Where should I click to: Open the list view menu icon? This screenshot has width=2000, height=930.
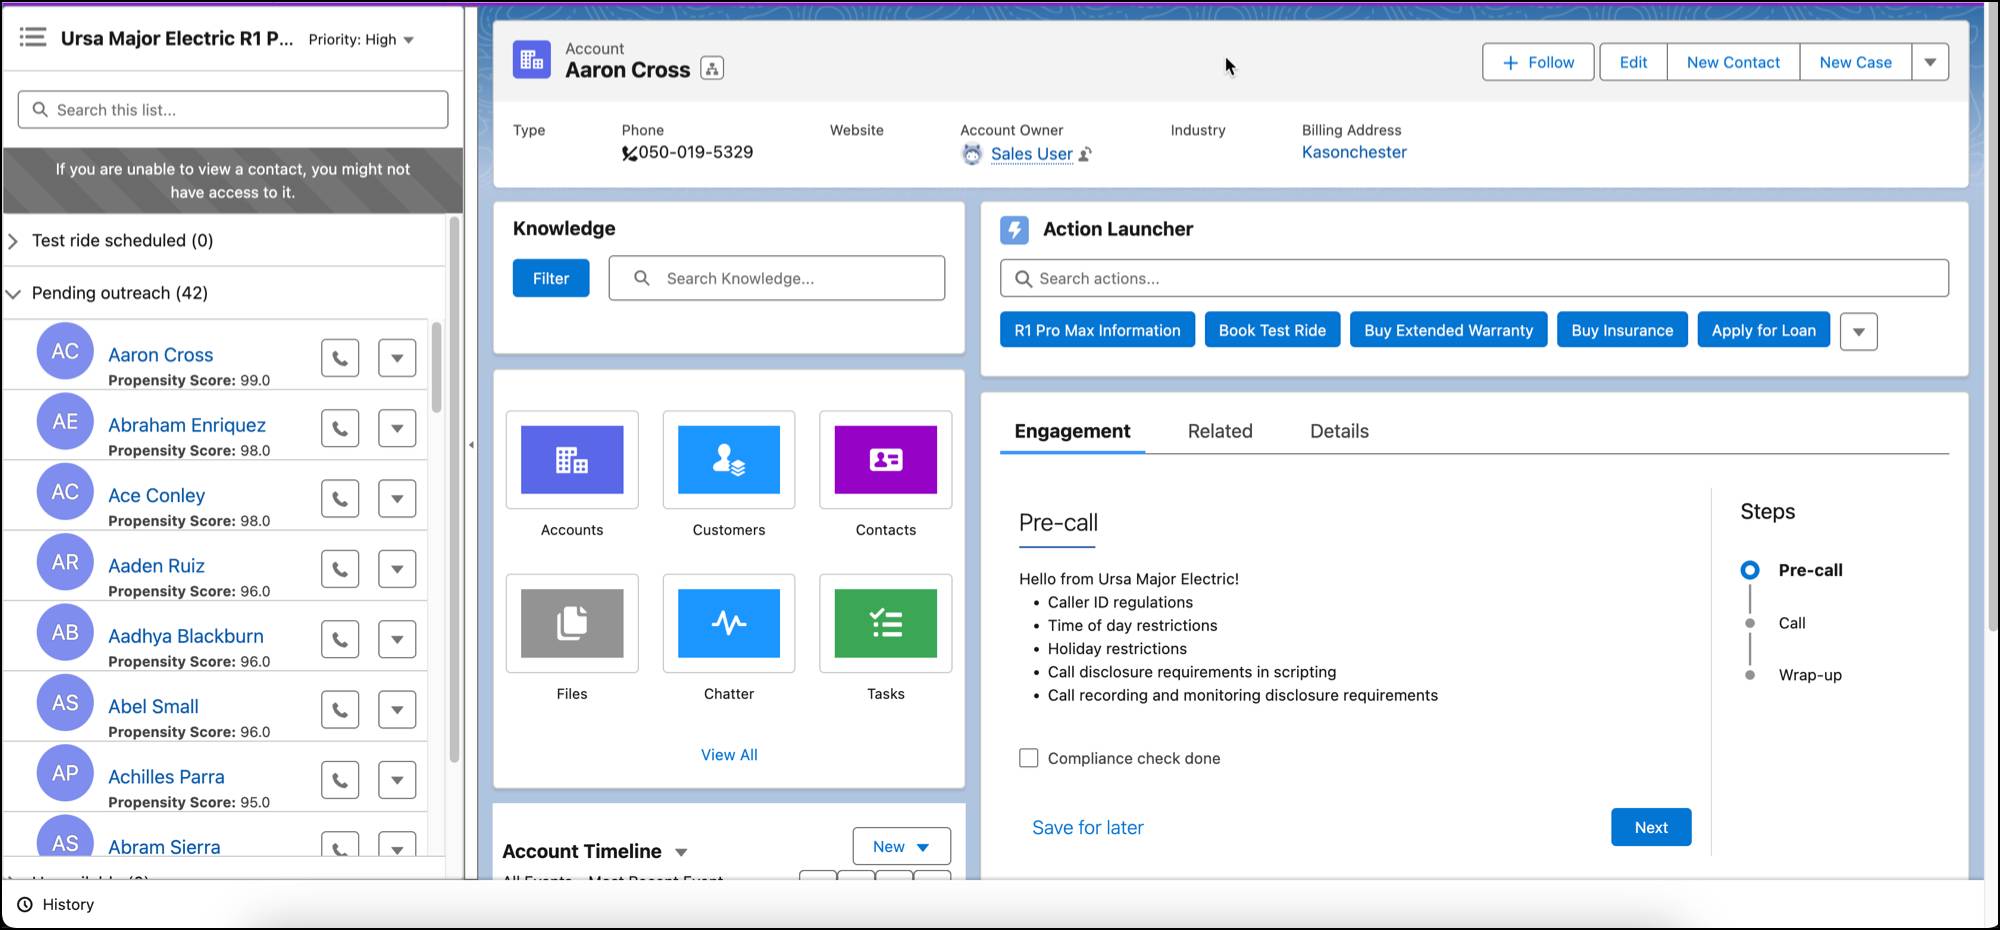pos(33,38)
